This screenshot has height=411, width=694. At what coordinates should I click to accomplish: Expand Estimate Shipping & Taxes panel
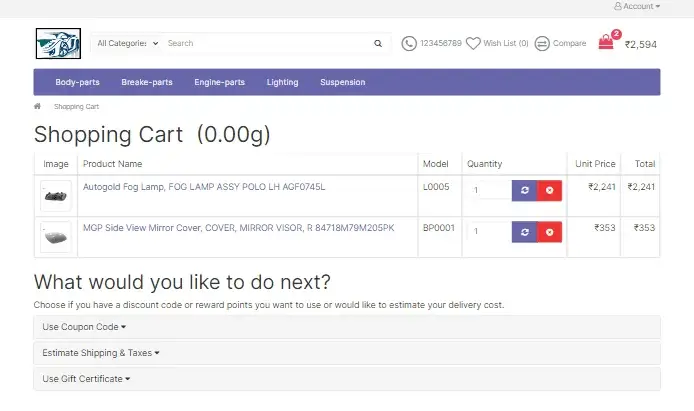click(x=101, y=353)
